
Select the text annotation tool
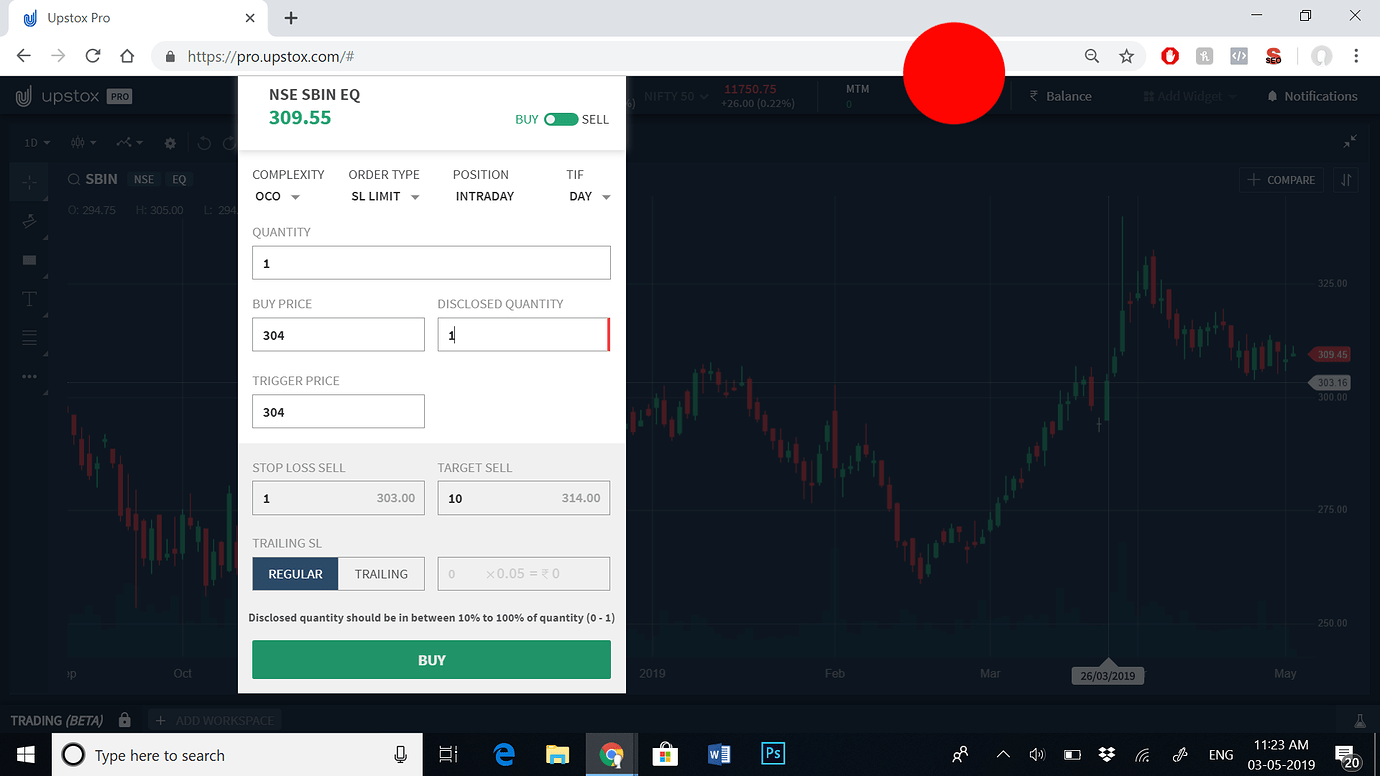[x=29, y=297]
